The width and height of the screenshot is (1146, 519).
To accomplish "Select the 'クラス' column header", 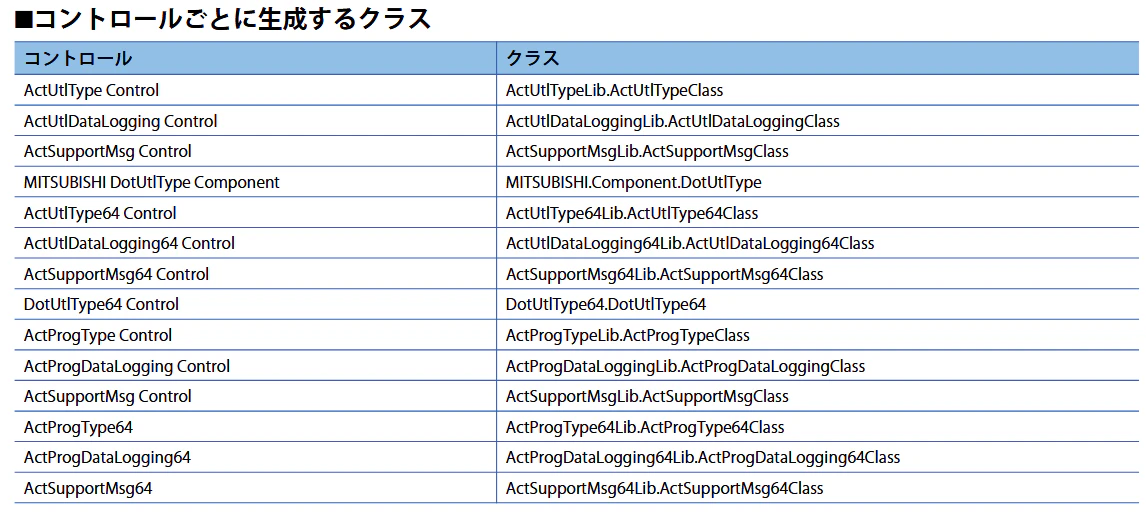I will click(x=818, y=58).
